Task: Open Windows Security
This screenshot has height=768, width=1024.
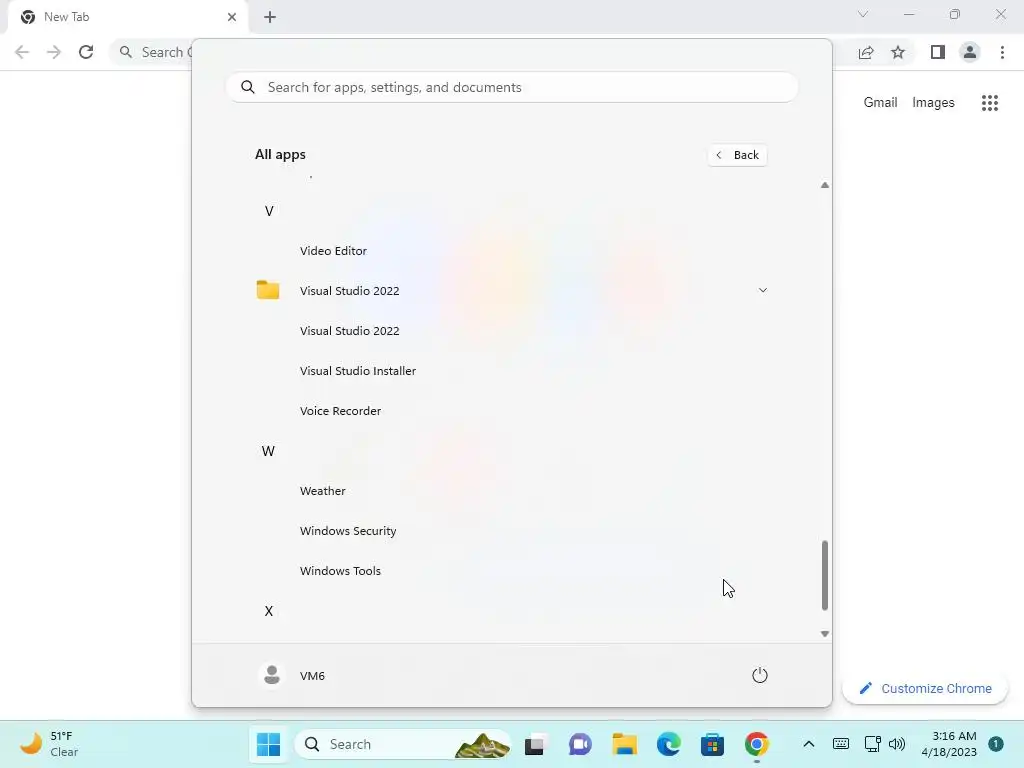Action: tap(348, 531)
